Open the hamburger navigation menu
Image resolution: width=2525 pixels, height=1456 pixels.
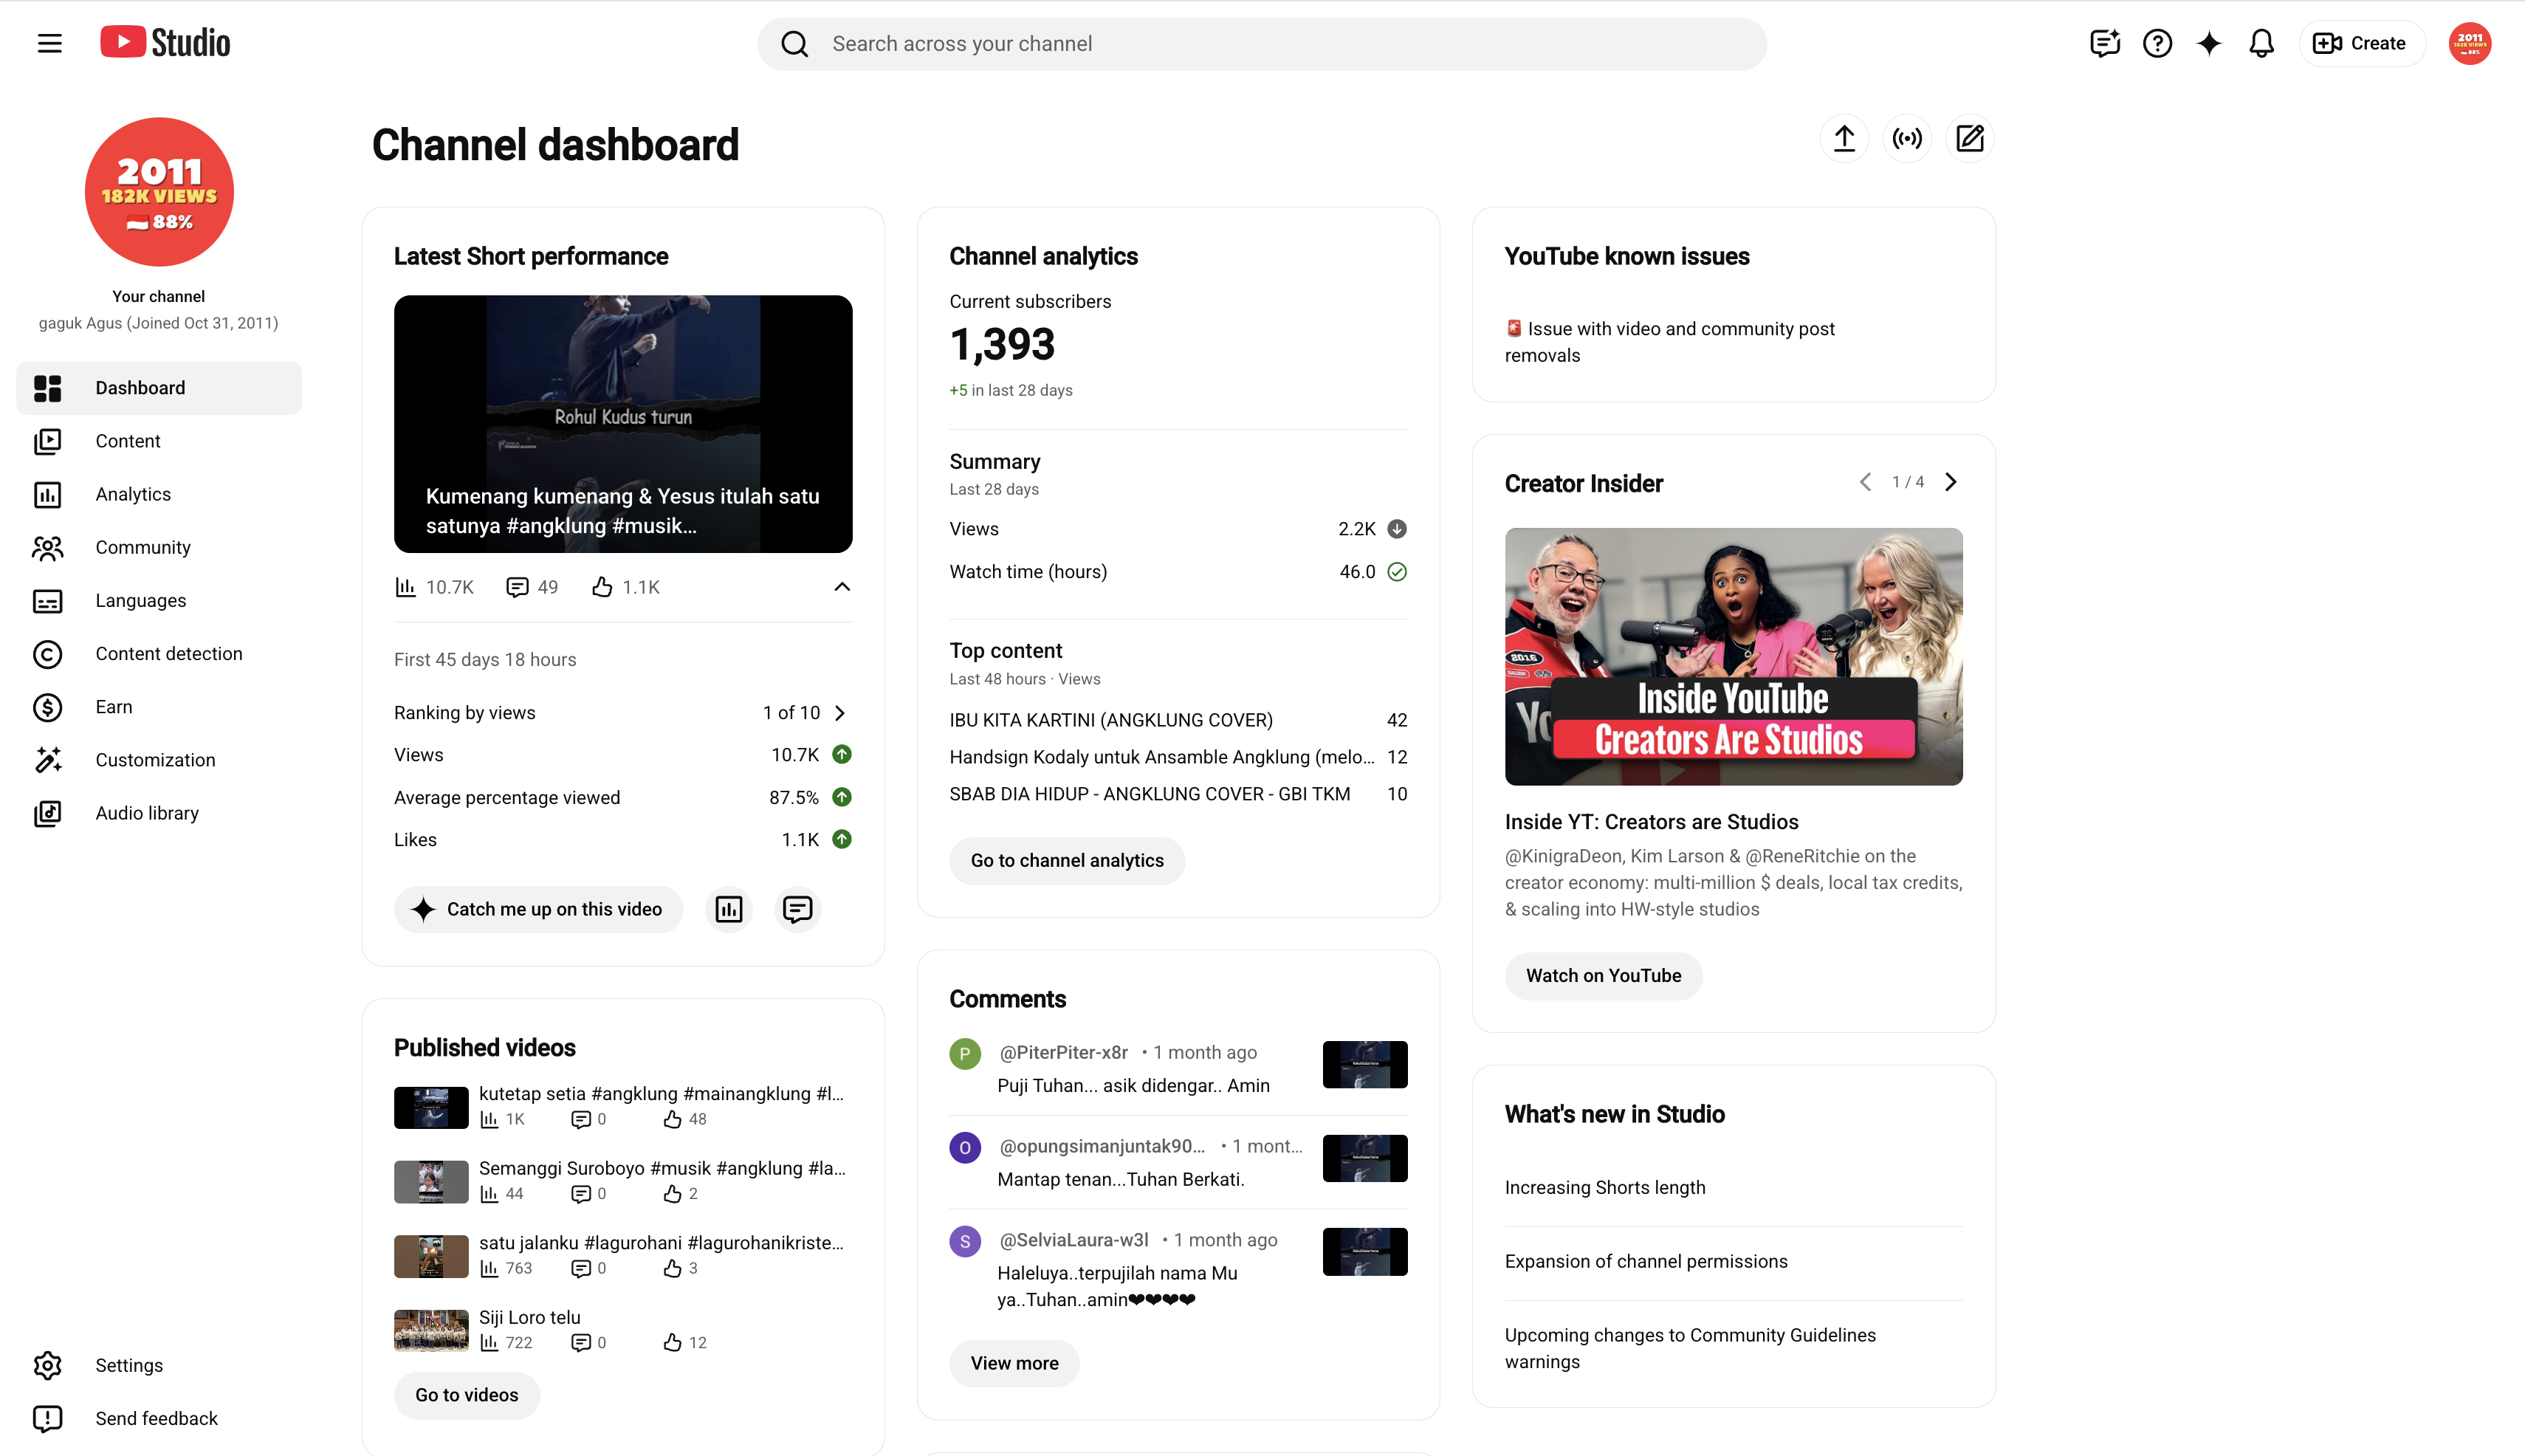(49, 43)
